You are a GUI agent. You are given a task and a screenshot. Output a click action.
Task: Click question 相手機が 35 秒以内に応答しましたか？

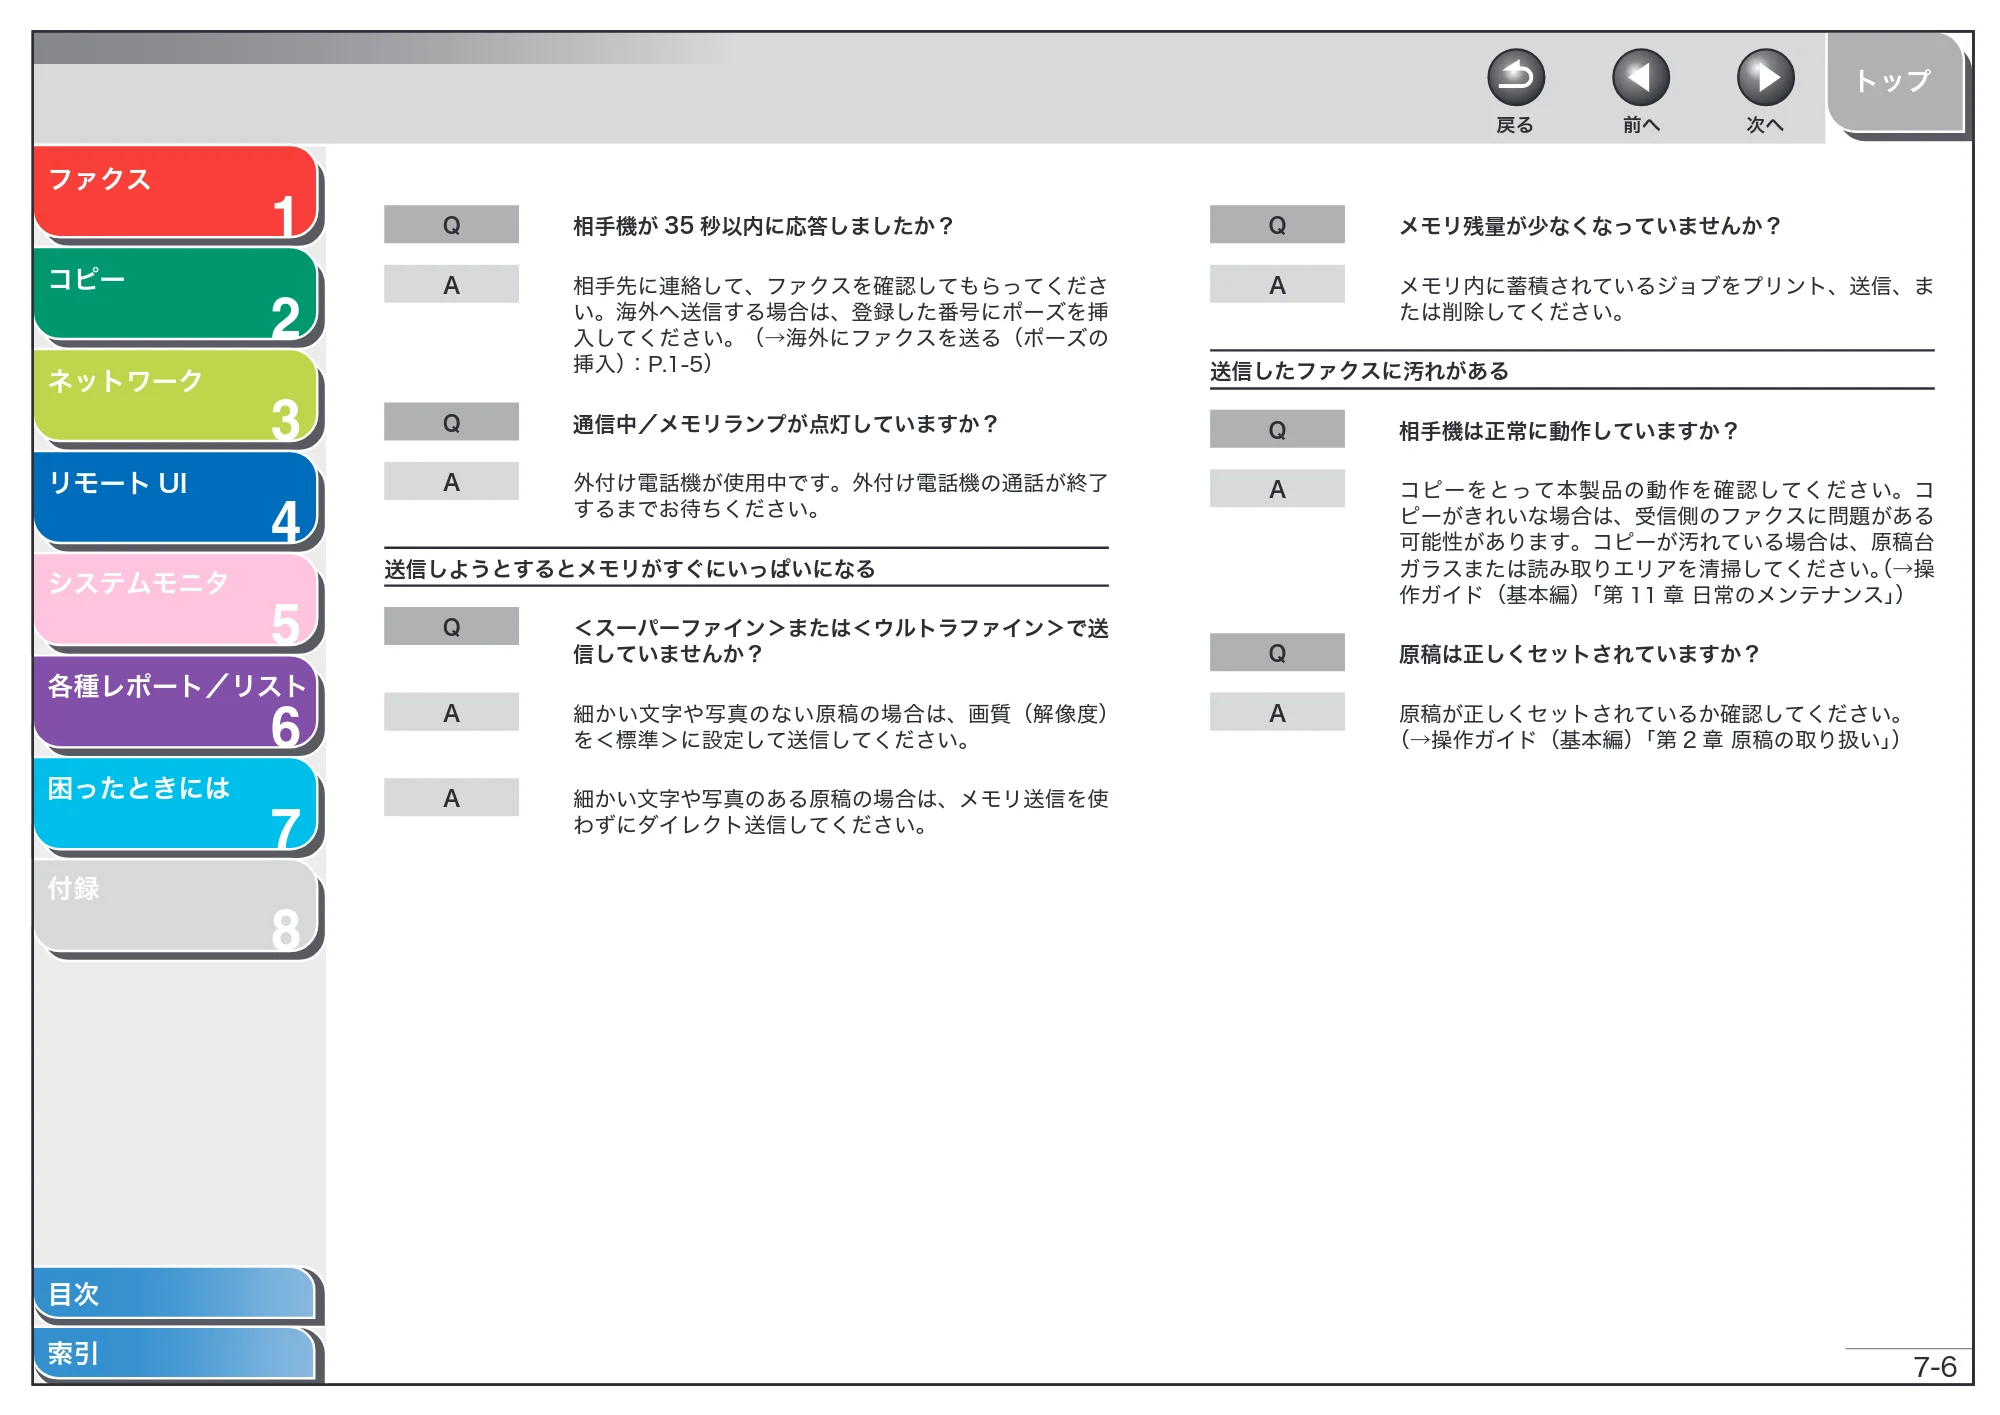coord(763,226)
